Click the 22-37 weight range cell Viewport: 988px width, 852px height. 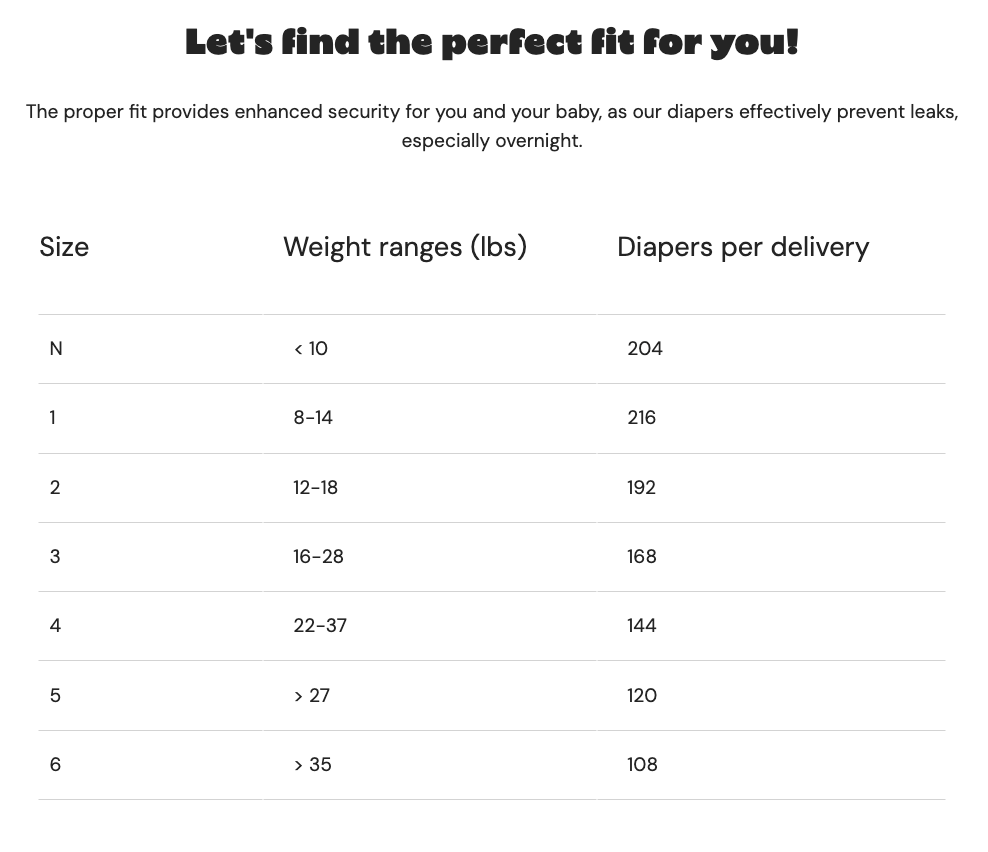[320, 626]
